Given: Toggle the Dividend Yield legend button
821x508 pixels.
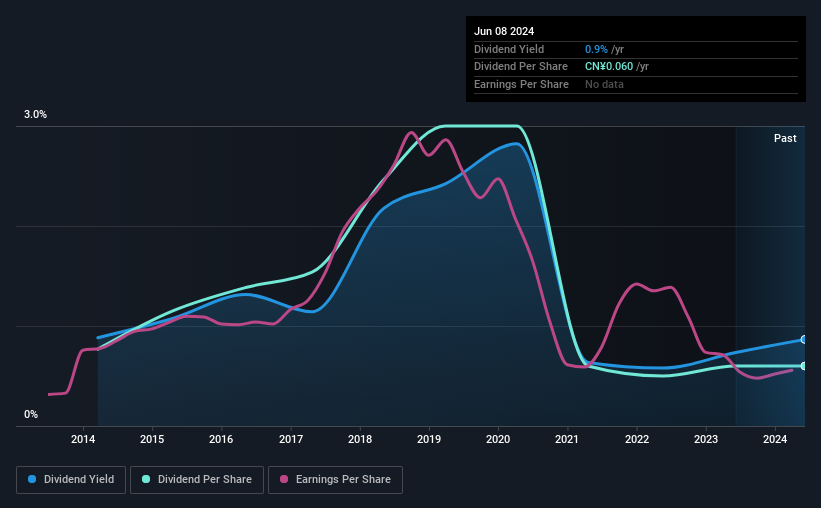Looking at the screenshot, I should click(71, 480).
